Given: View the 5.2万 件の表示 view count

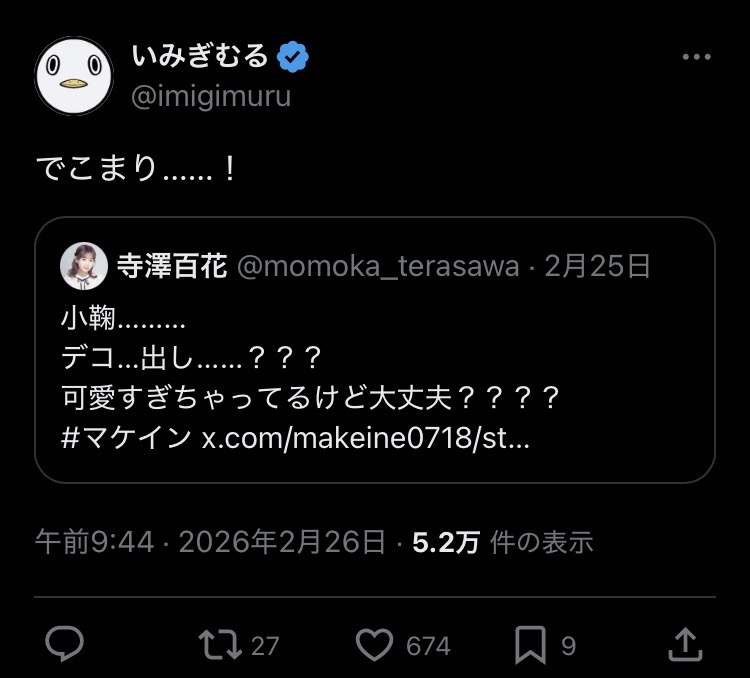Looking at the screenshot, I should tap(503, 542).
